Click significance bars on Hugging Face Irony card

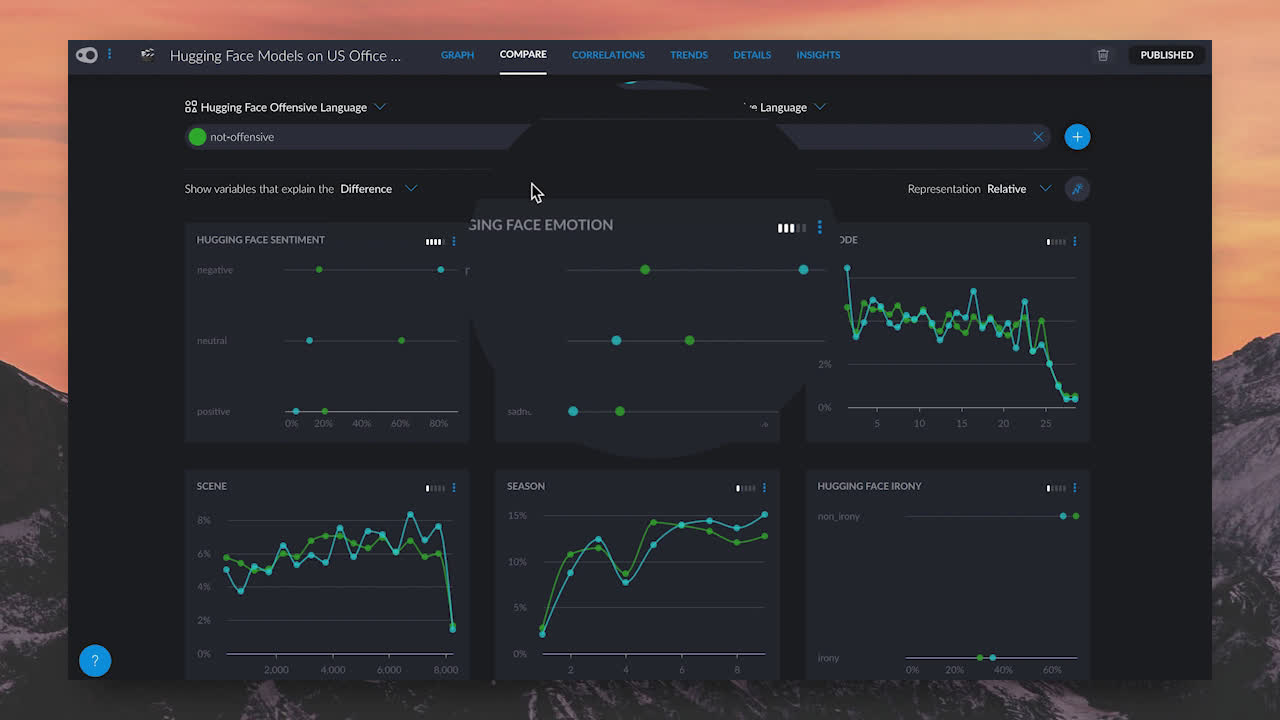click(1056, 488)
